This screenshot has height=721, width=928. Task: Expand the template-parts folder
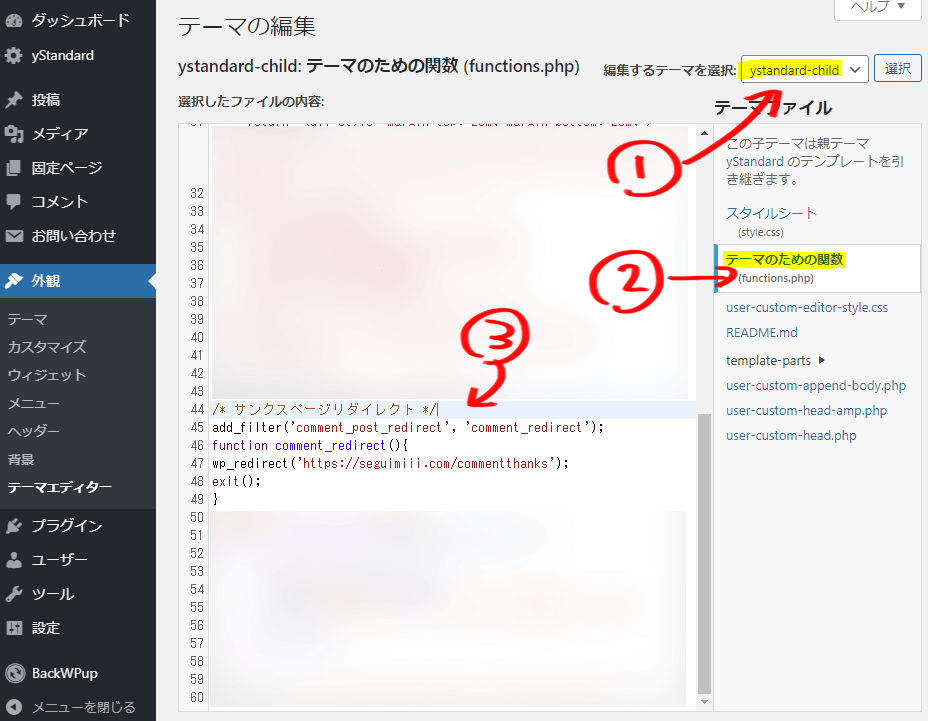(x=775, y=360)
